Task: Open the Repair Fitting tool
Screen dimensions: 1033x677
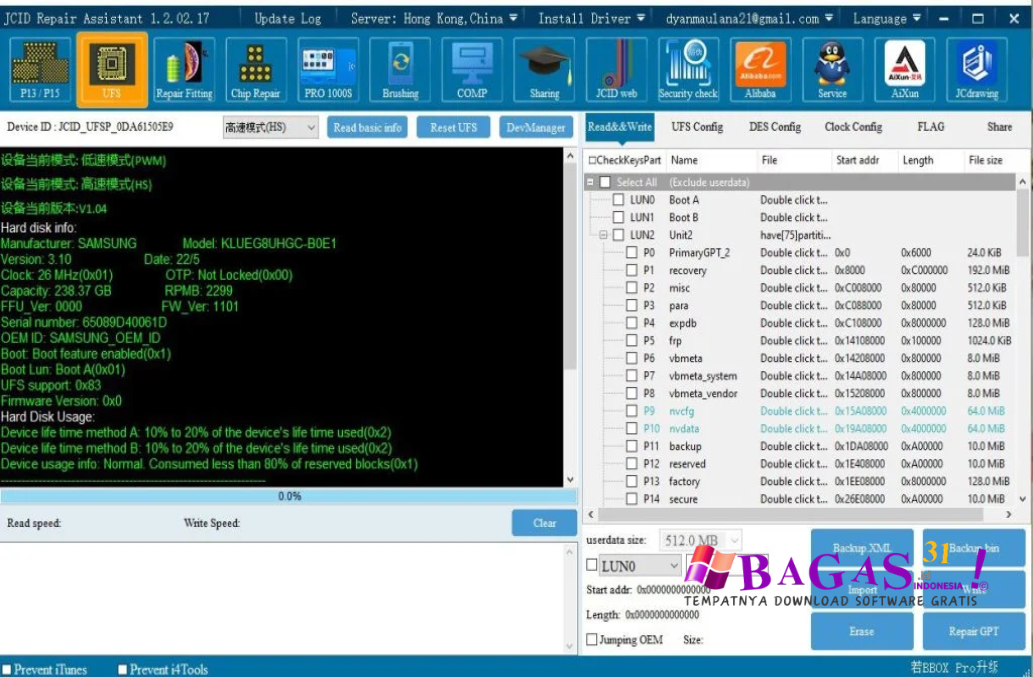Action: click(x=184, y=69)
